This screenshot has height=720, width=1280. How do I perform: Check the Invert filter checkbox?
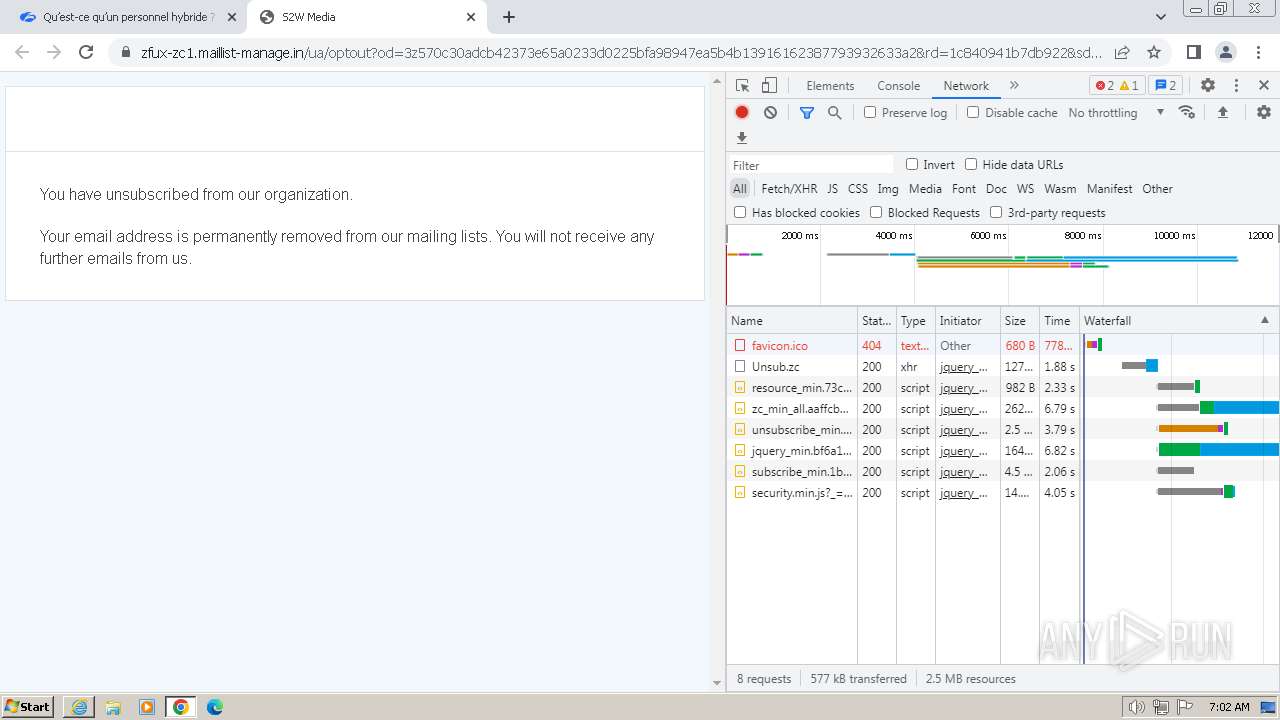[912, 164]
